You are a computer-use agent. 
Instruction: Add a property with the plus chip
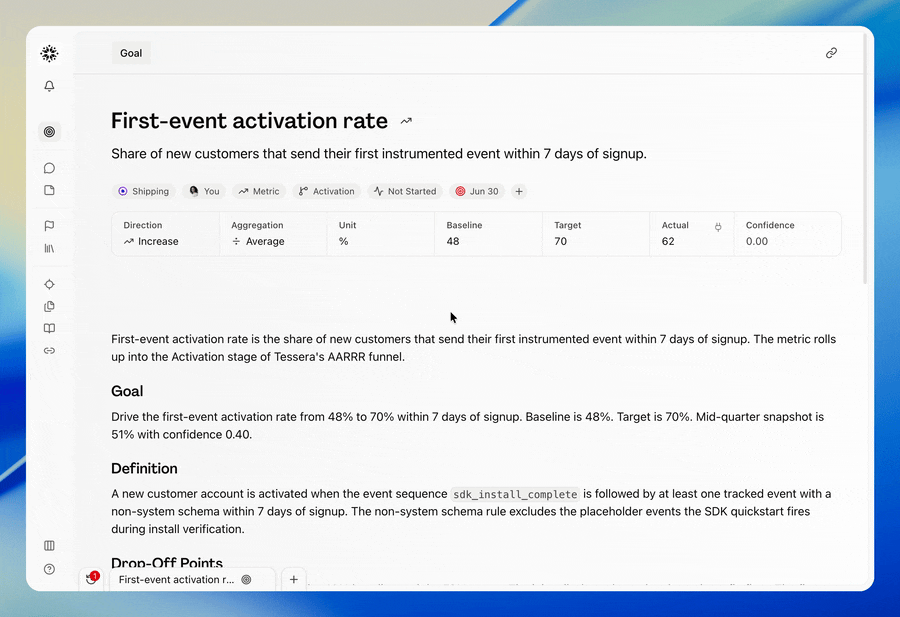pos(519,191)
